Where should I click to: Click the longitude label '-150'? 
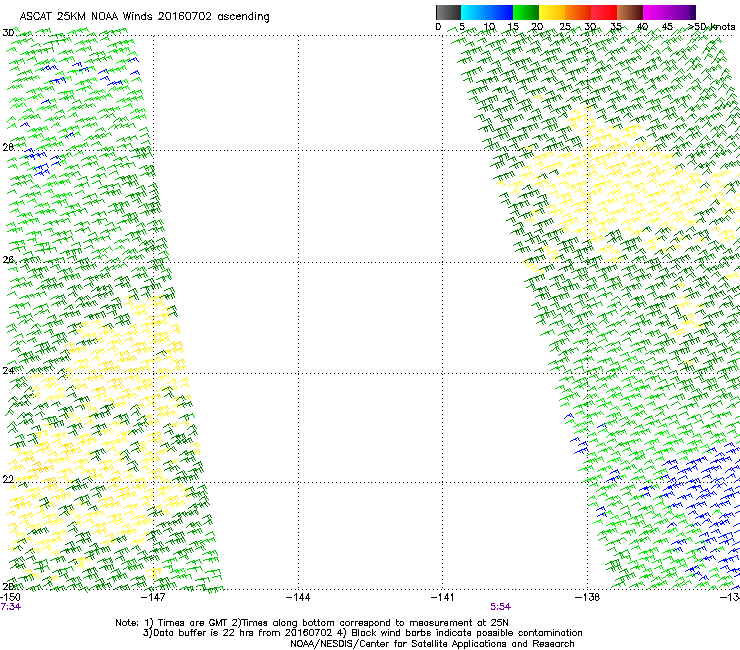pyautogui.click(x=10, y=597)
